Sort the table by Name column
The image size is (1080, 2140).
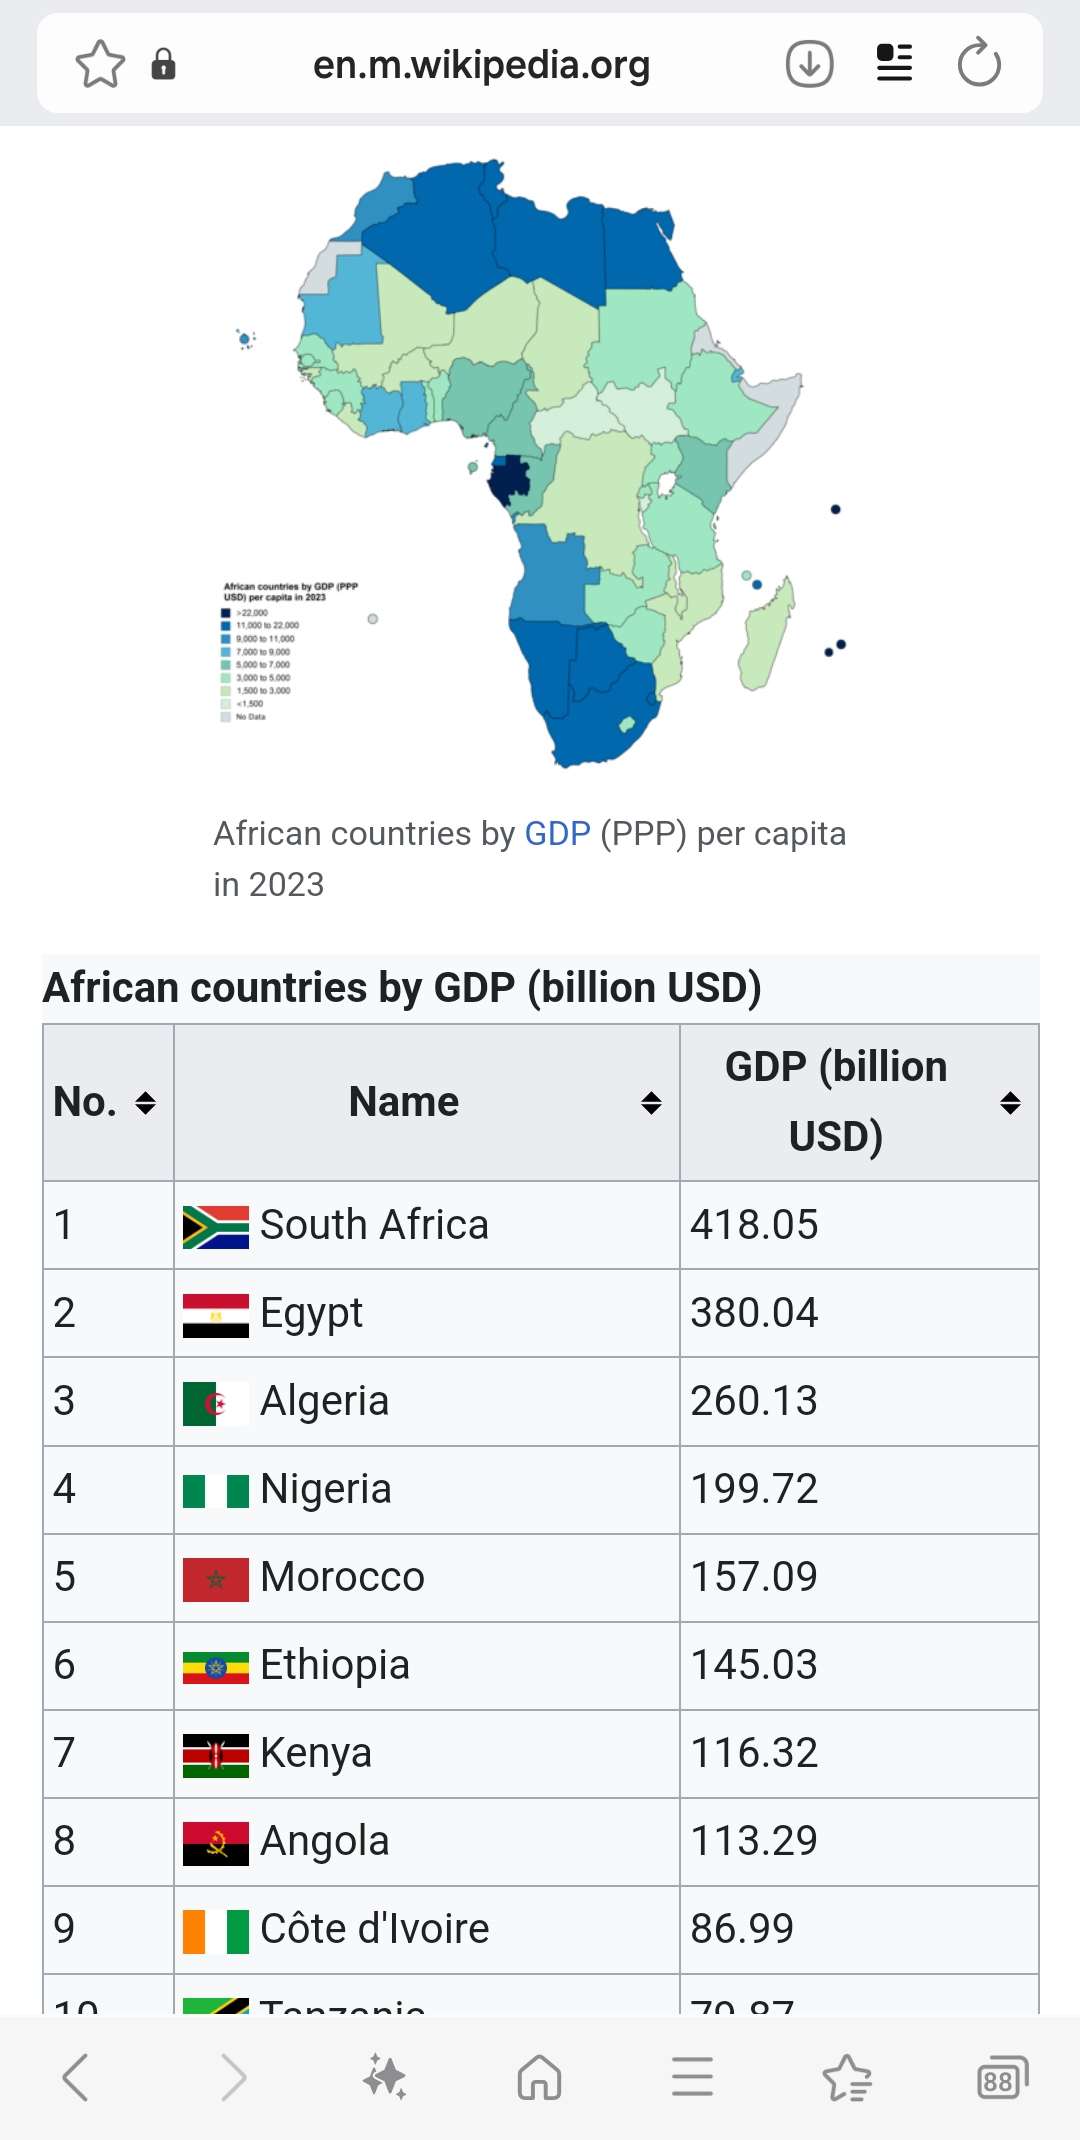click(651, 1103)
